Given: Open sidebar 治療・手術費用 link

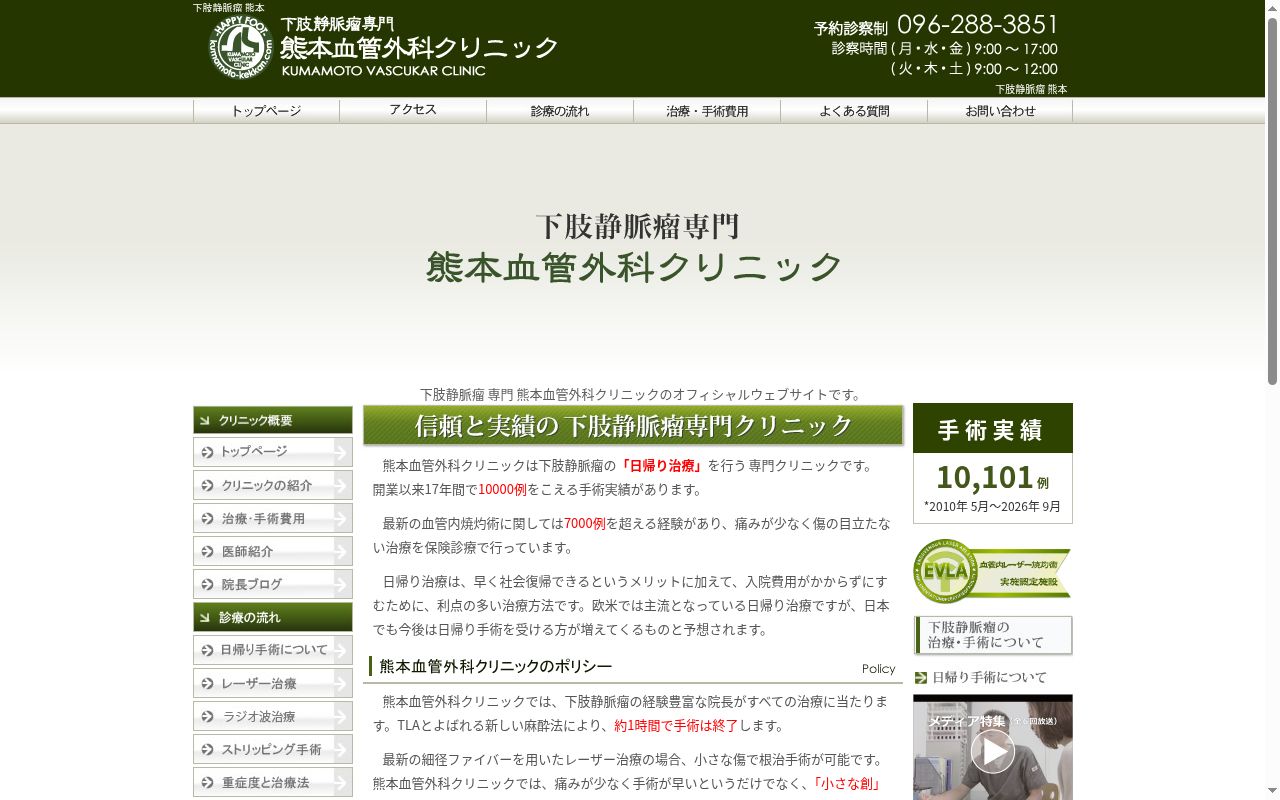Looking at the screenshot, I should 273,518.
